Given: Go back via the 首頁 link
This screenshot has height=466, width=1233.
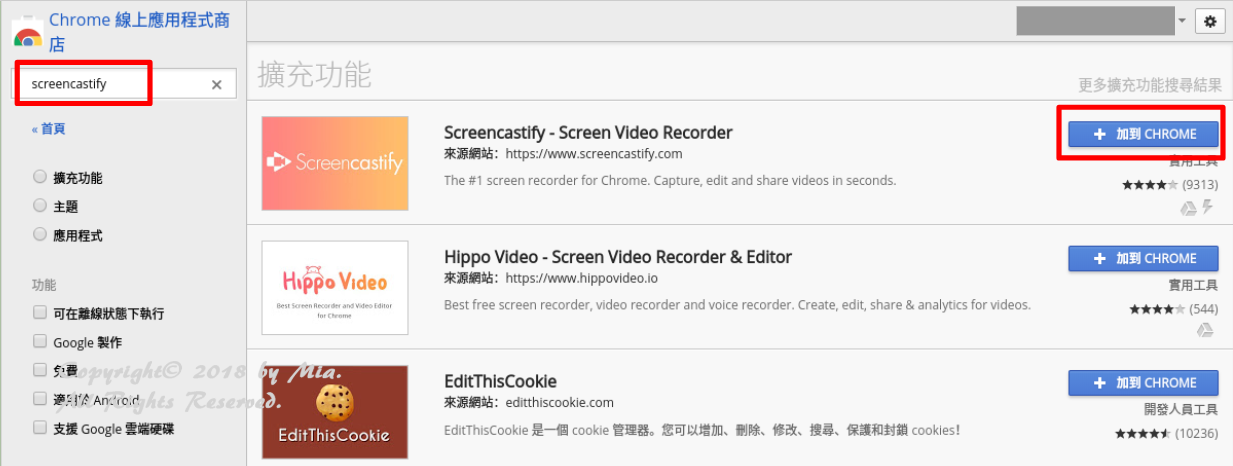Looking at the screenshot, I should coord(48,129).
